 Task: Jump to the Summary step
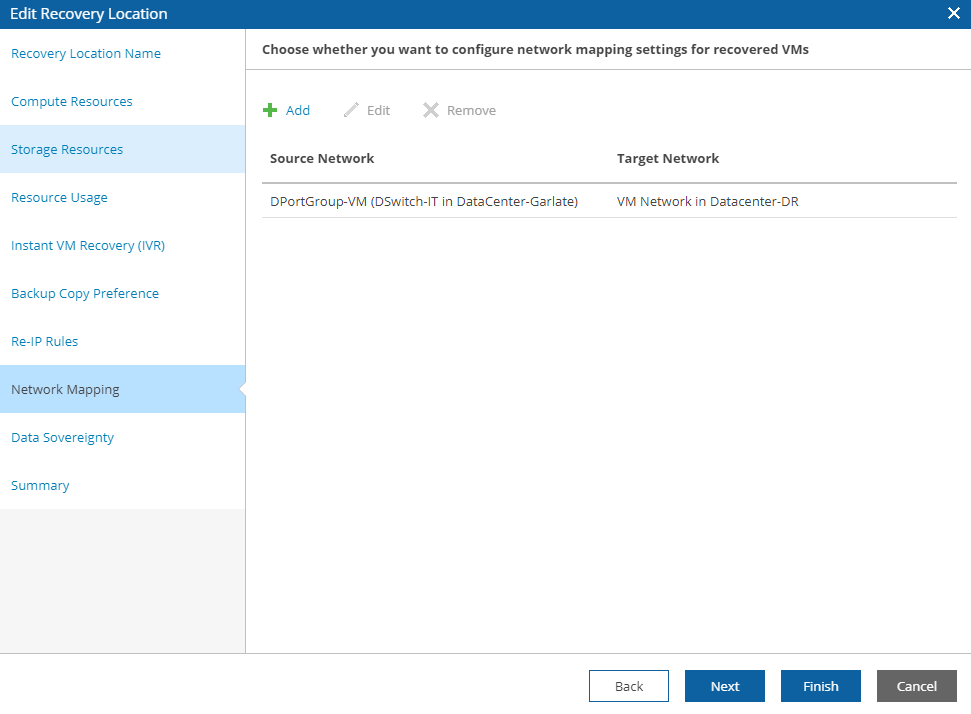click(40, 485)
